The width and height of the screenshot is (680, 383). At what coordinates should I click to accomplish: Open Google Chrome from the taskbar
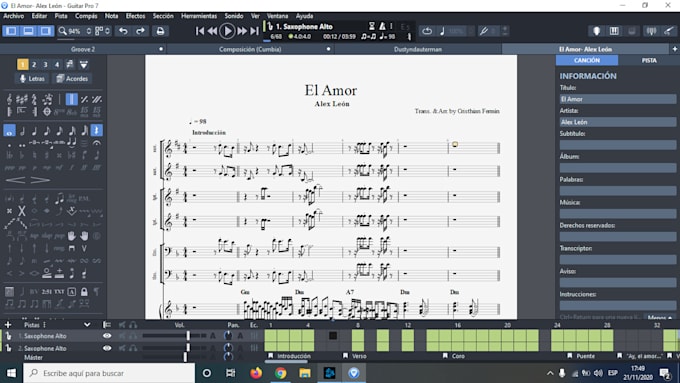(x=281, y=373)
